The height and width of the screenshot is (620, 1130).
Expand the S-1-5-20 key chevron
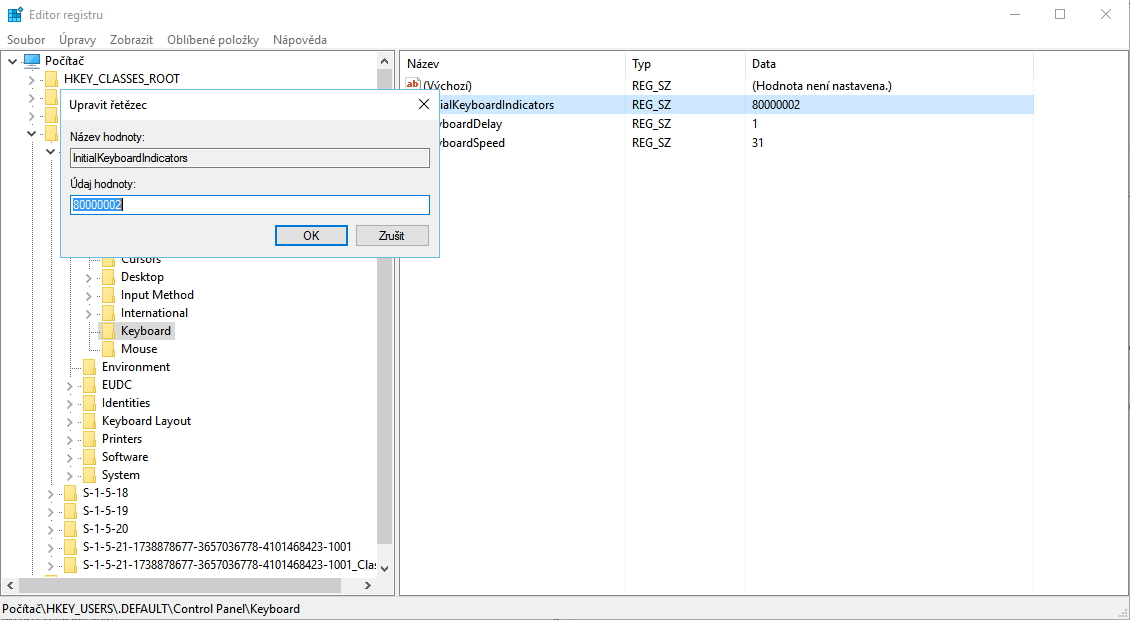point(50,530)
